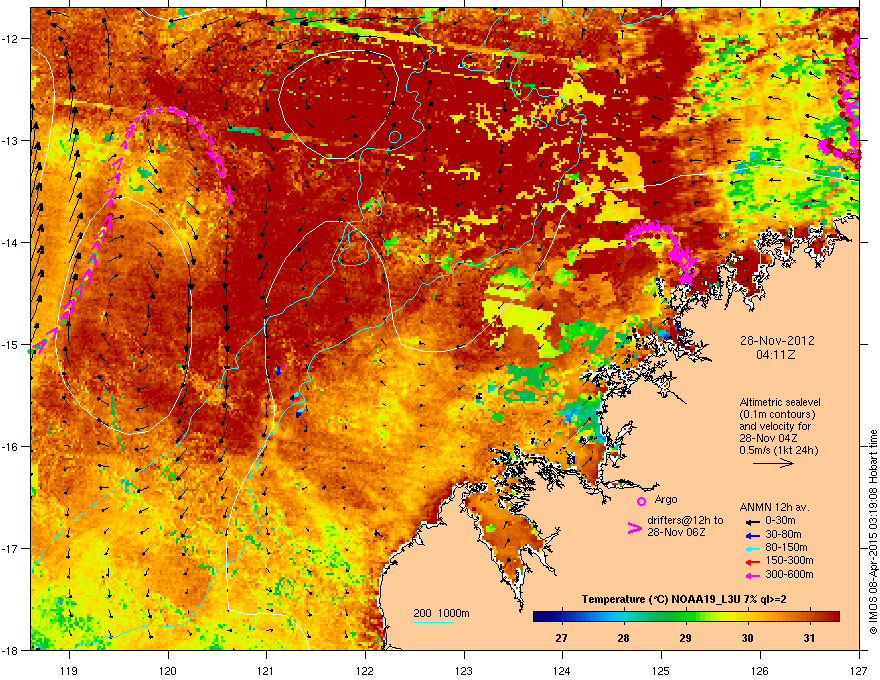Click the 30 tick on temperature scale
The image size is (880, 680).
747,638
